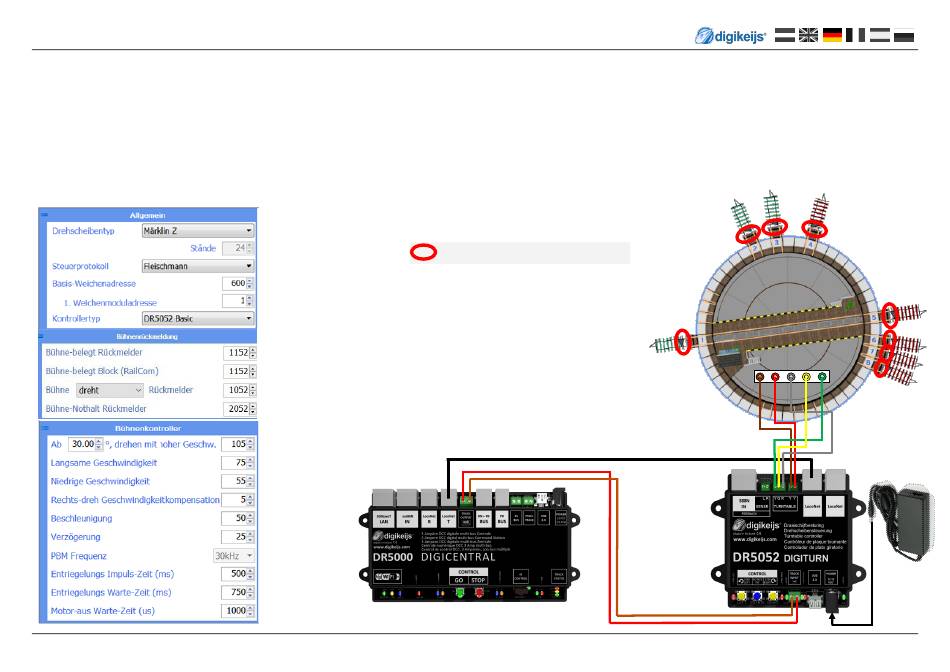Open the Steuerprotokoll dropdown showing Fleischmann
The height and width of the screenshot is (672, 950).
(x=198, y=266)
